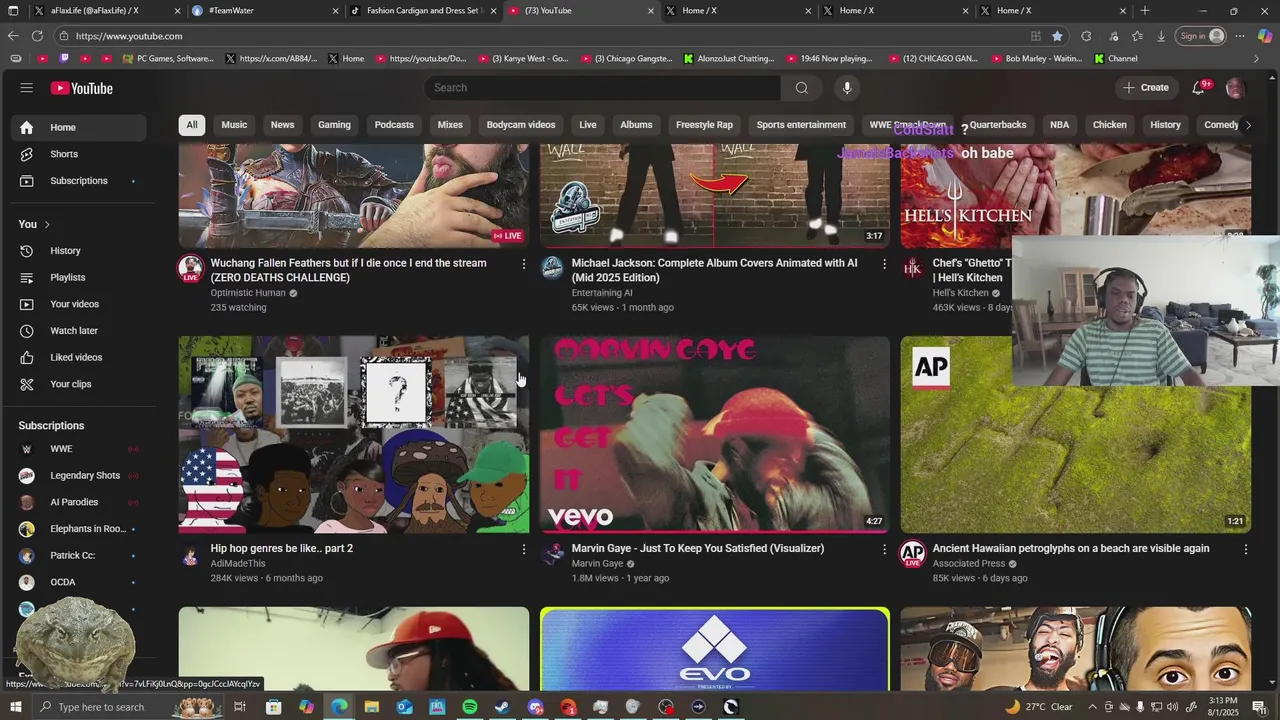
Task: Select the Gaming filter chip
Action: pyautogui.click(x=334, y=125)
